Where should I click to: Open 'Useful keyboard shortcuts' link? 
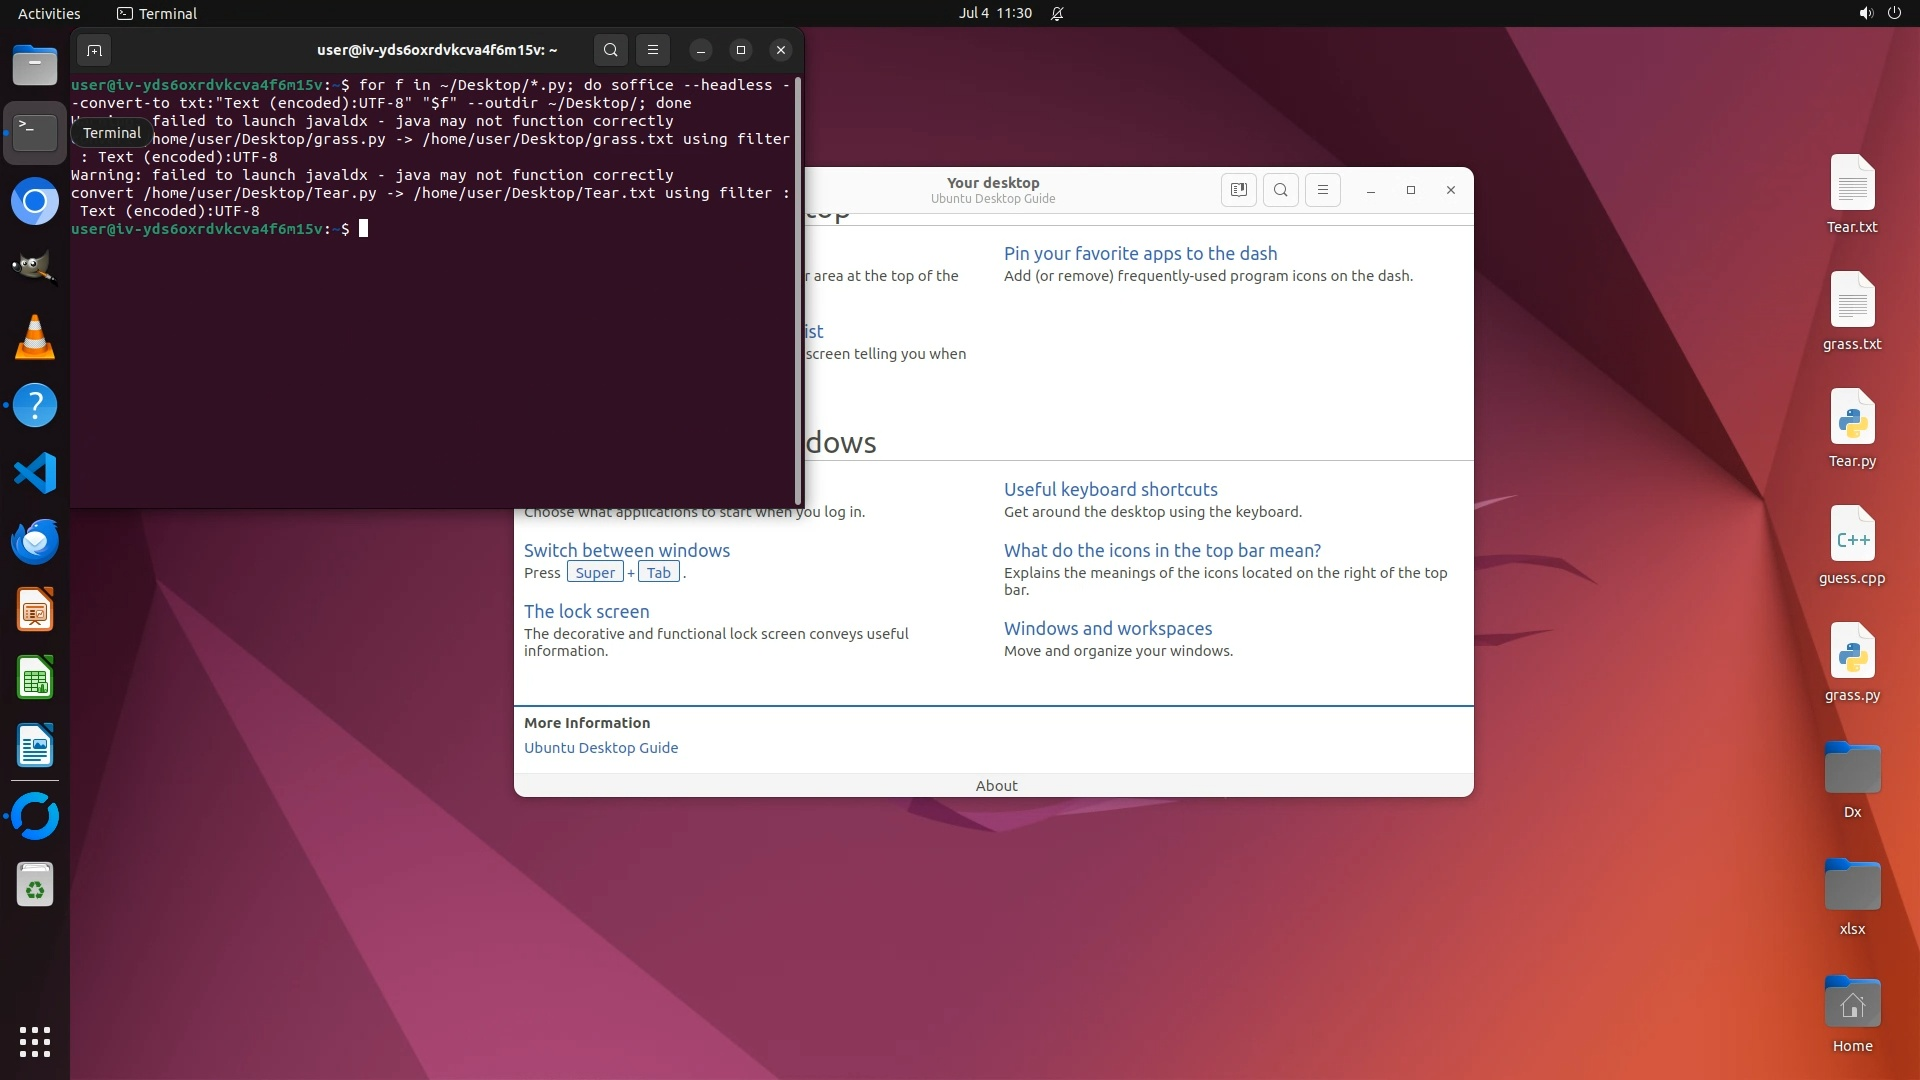click(1110, 490)
